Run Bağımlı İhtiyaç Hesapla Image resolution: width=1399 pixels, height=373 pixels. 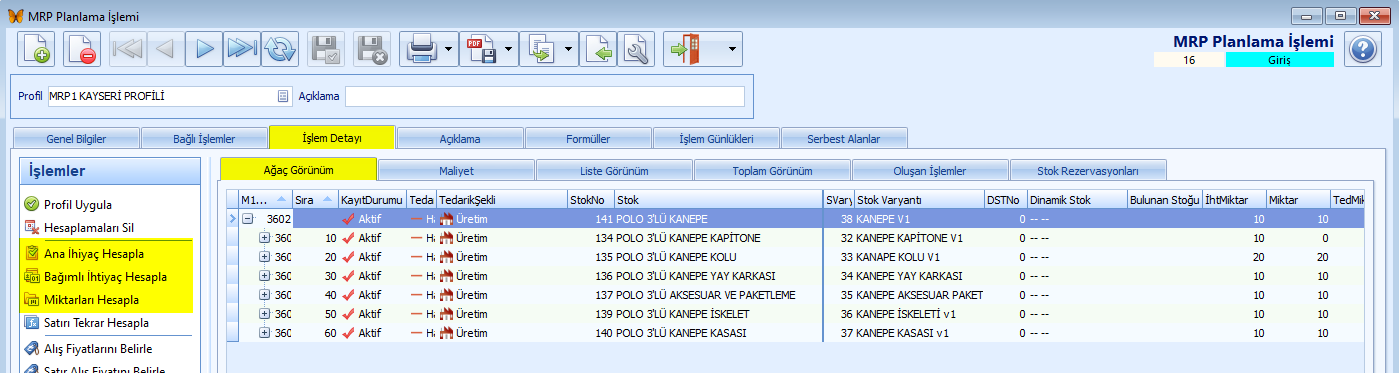(x=105, y=276)
